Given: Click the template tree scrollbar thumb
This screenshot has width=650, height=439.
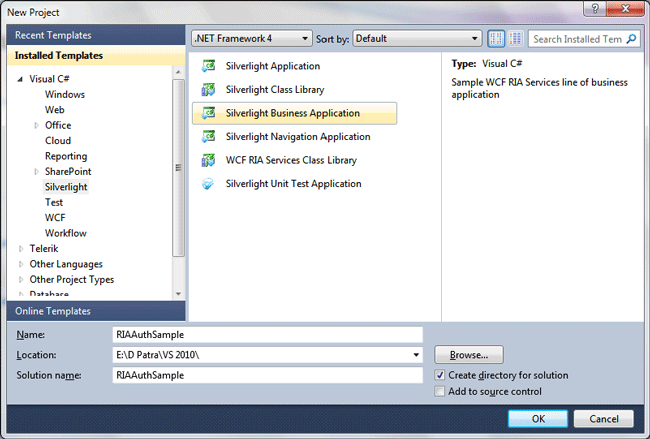Looking at the screenshot, I should pyautogui.click(x=178, y=168).
